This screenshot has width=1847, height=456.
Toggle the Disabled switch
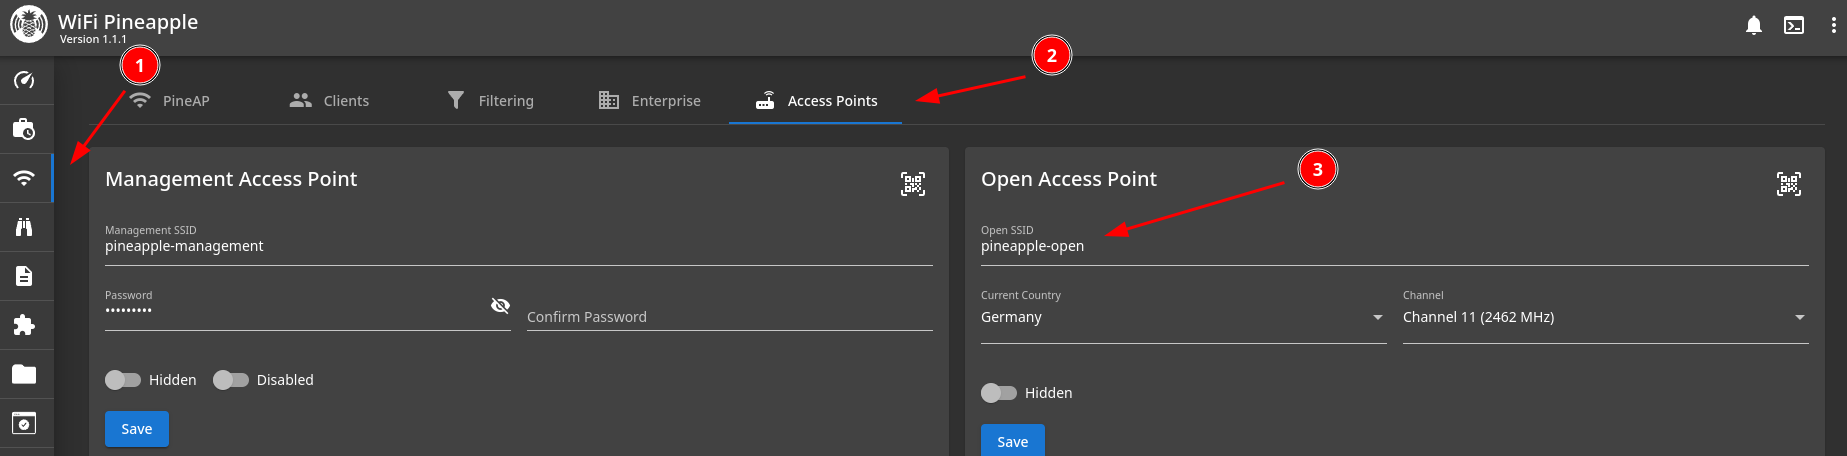(231, 380)
